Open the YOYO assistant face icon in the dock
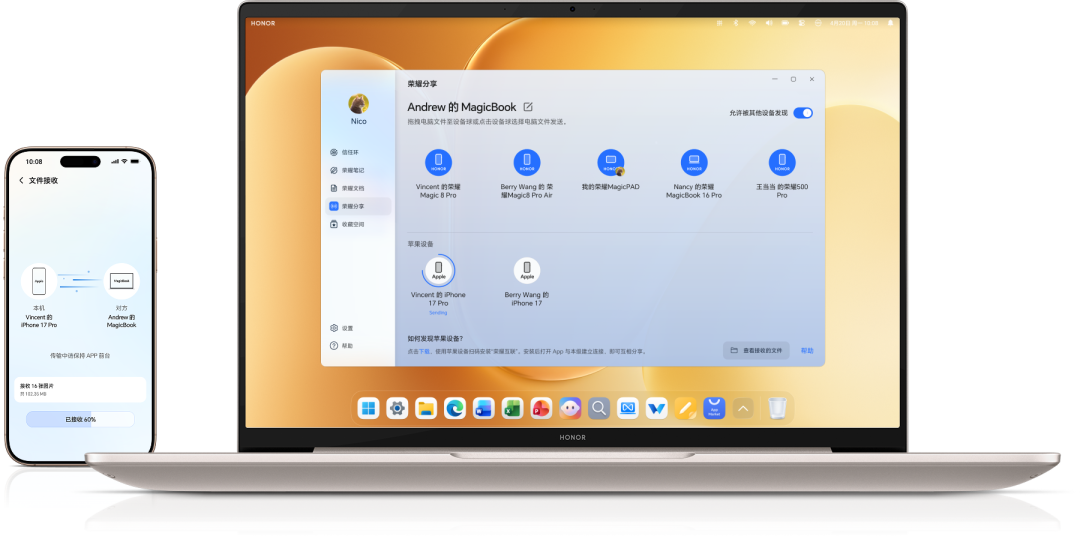The width and height of the screenshot is (1080, 536). pos(570,409)
